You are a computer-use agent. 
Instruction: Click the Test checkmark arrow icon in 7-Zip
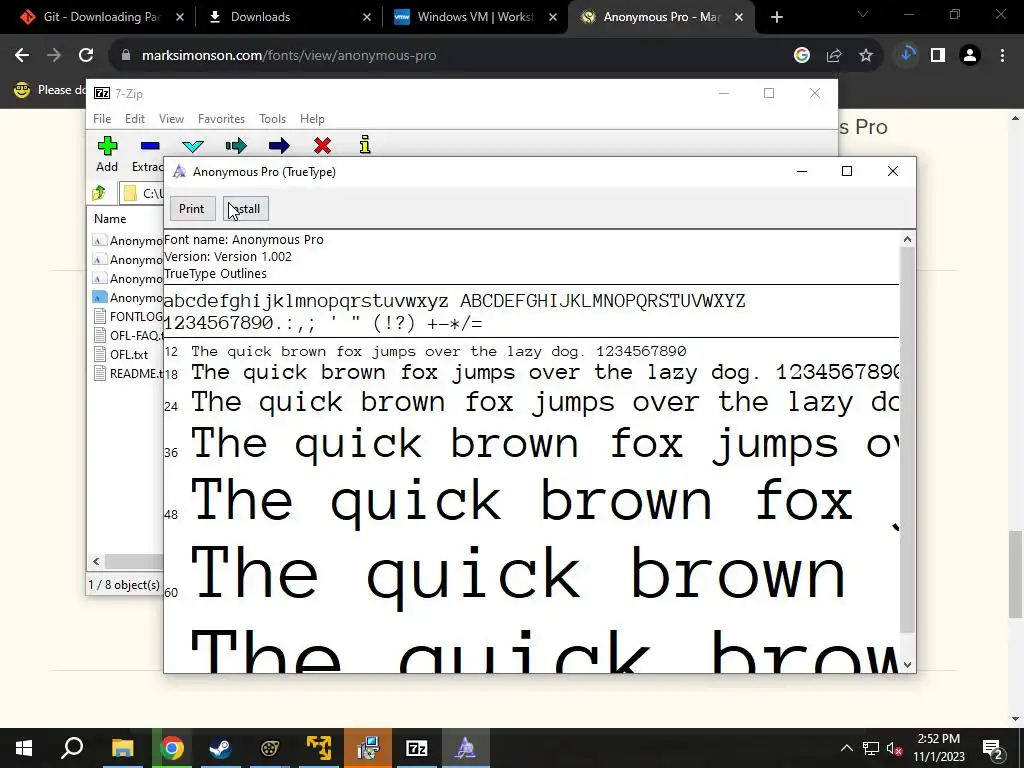193,146
